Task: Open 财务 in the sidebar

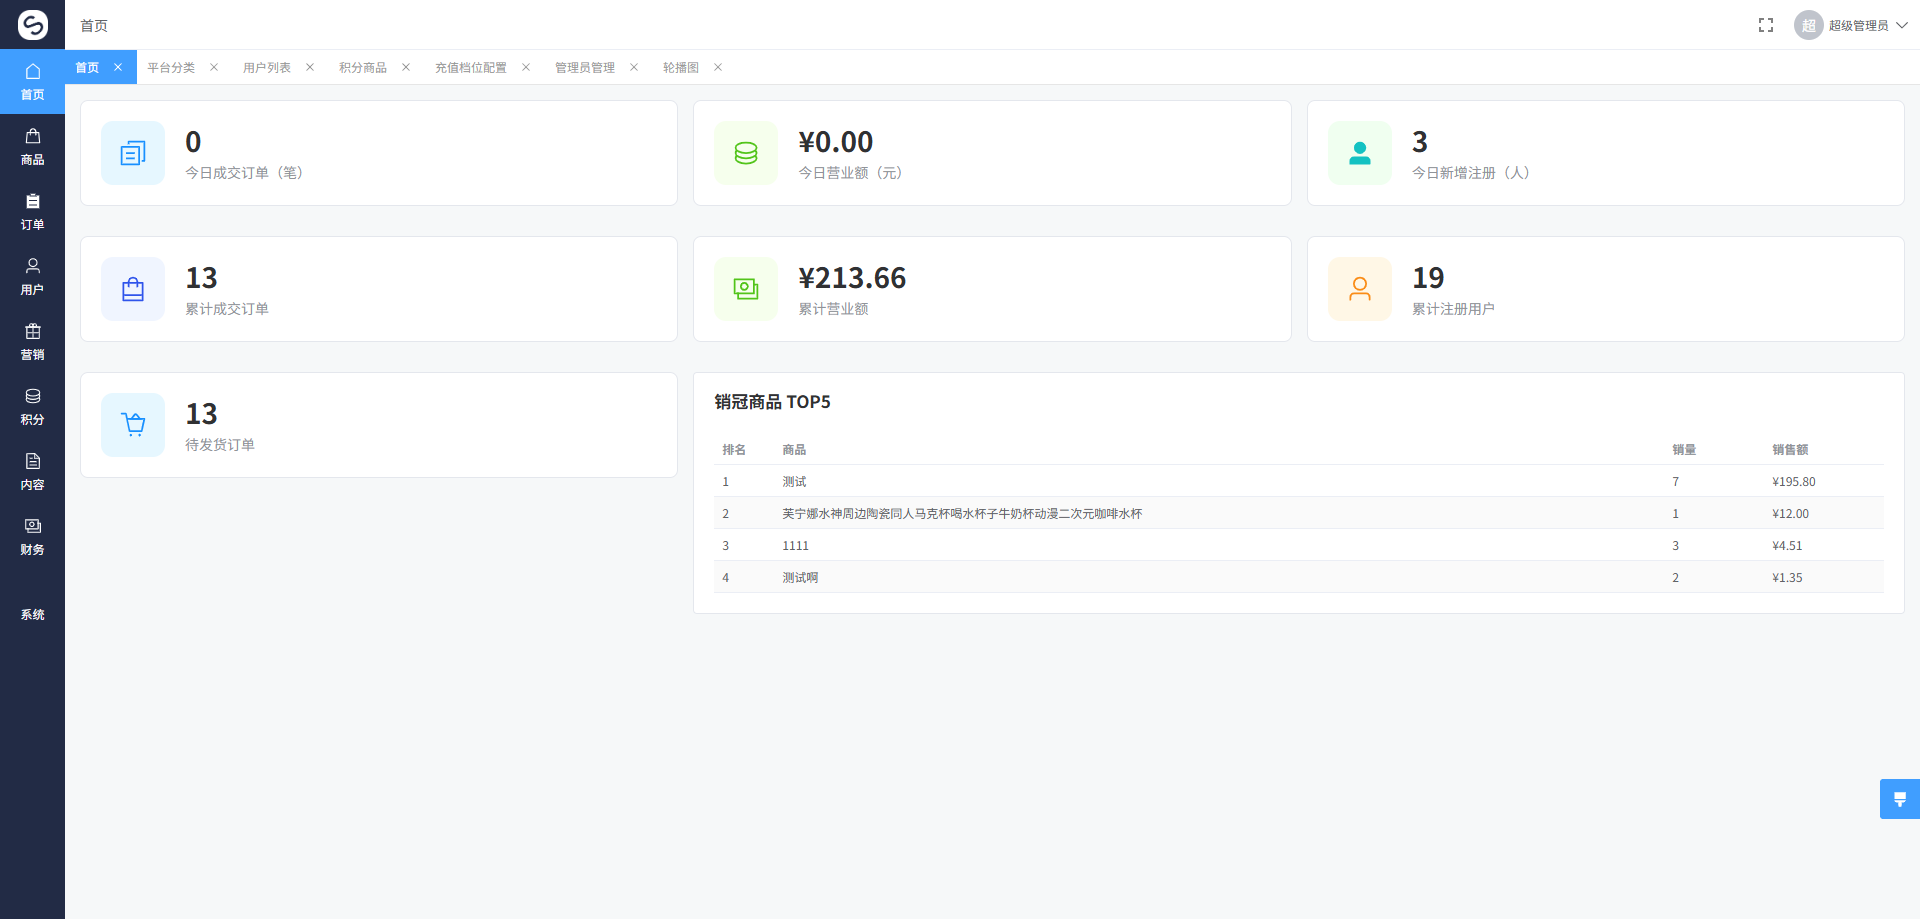Action: coord(32,537)
